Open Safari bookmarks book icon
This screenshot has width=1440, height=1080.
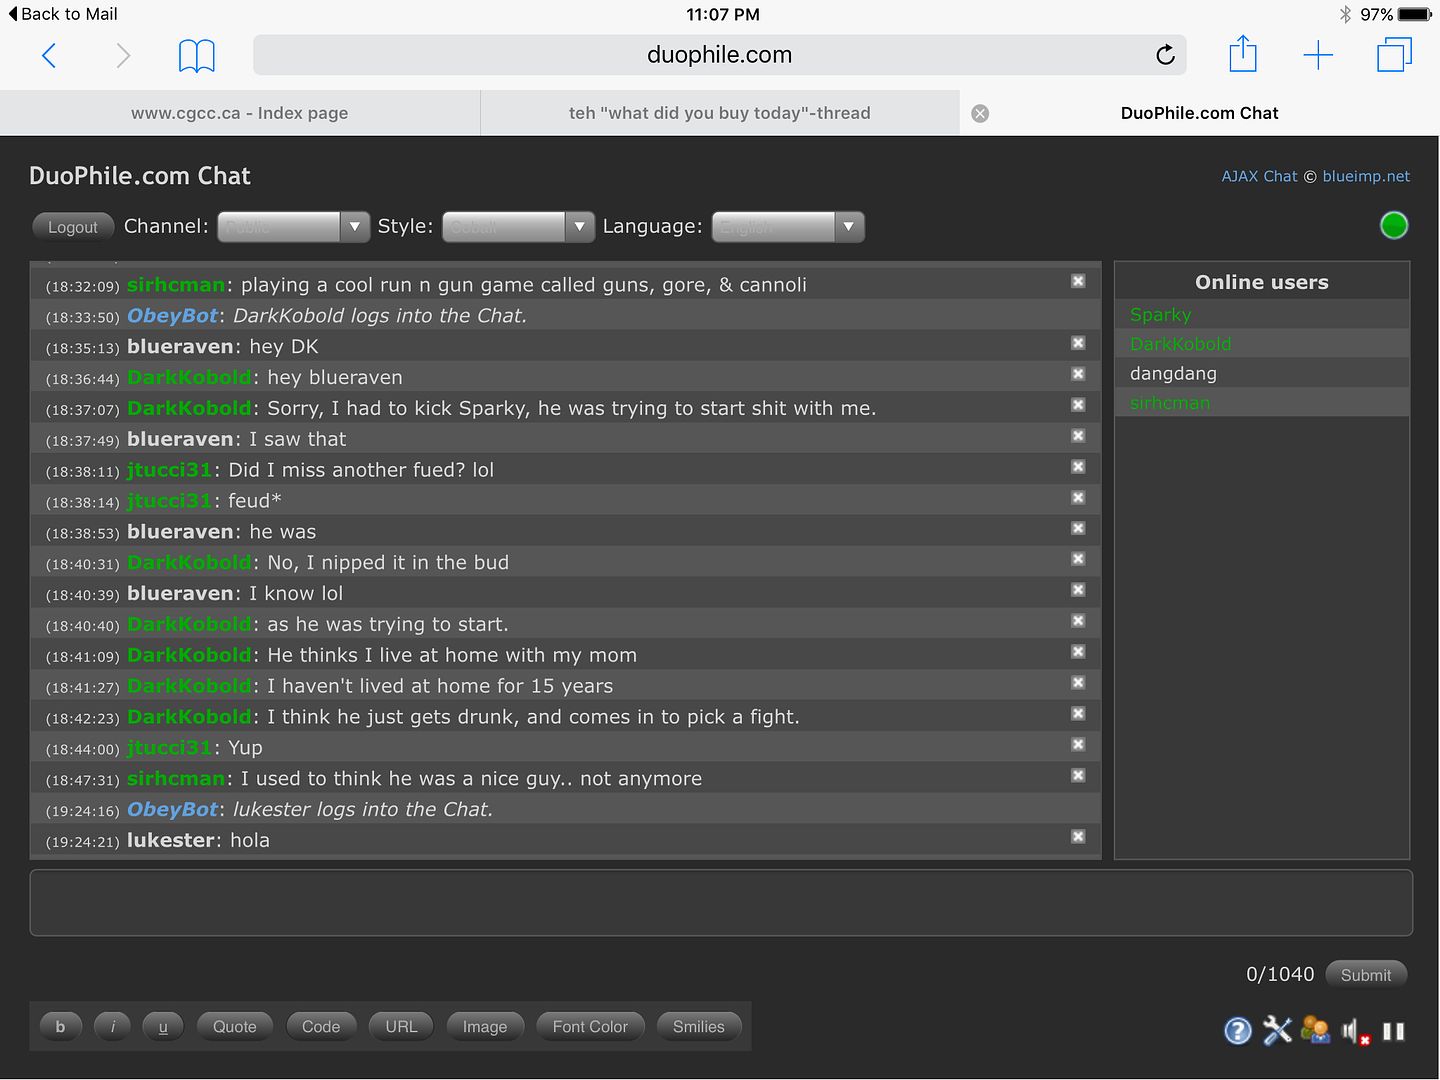pyautogui.click(x=196, y=56)
